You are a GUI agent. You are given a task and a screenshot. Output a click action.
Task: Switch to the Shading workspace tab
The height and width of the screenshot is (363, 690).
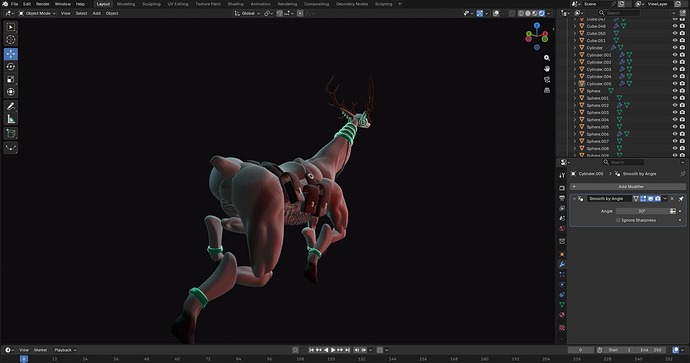coord(235,4)
